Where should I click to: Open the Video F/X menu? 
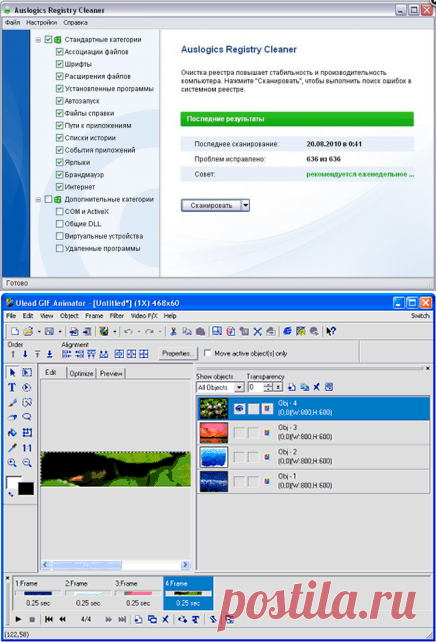(x=144, y=316)
